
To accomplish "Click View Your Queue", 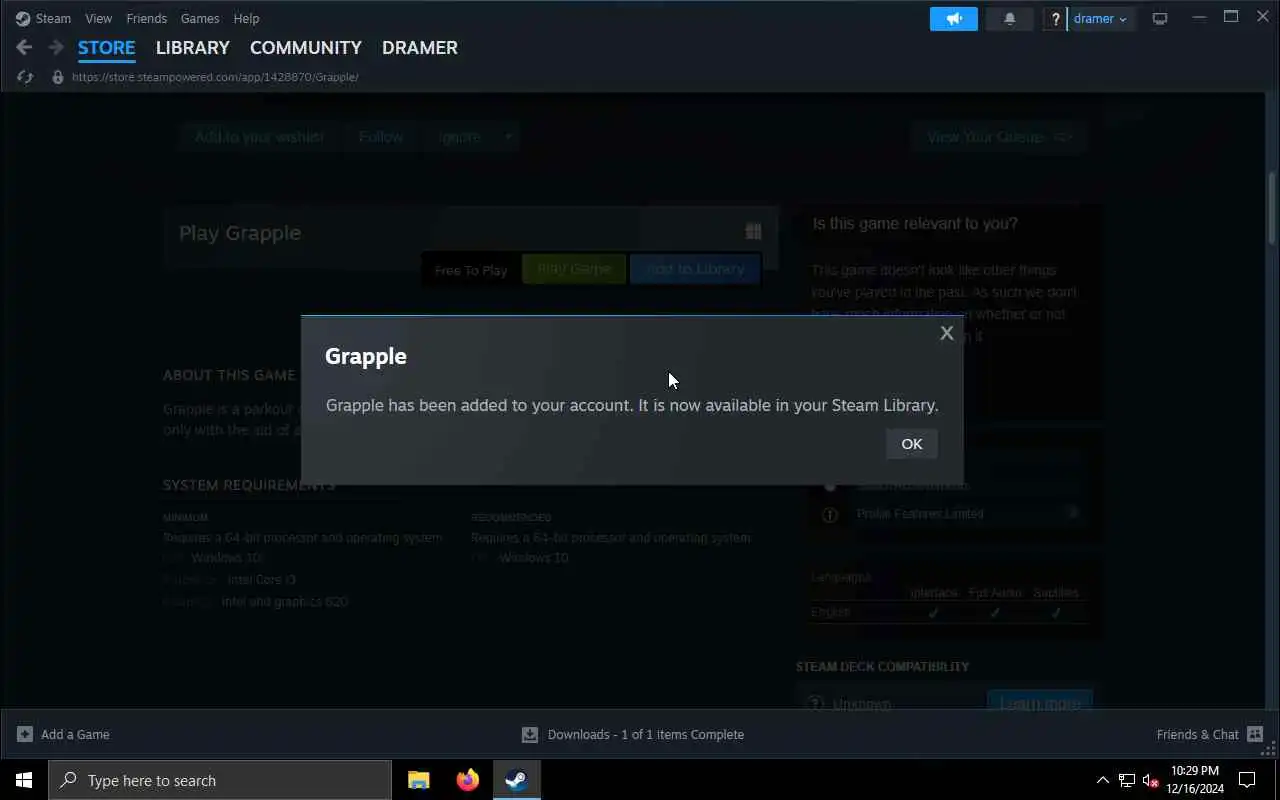I will [998, 137].
